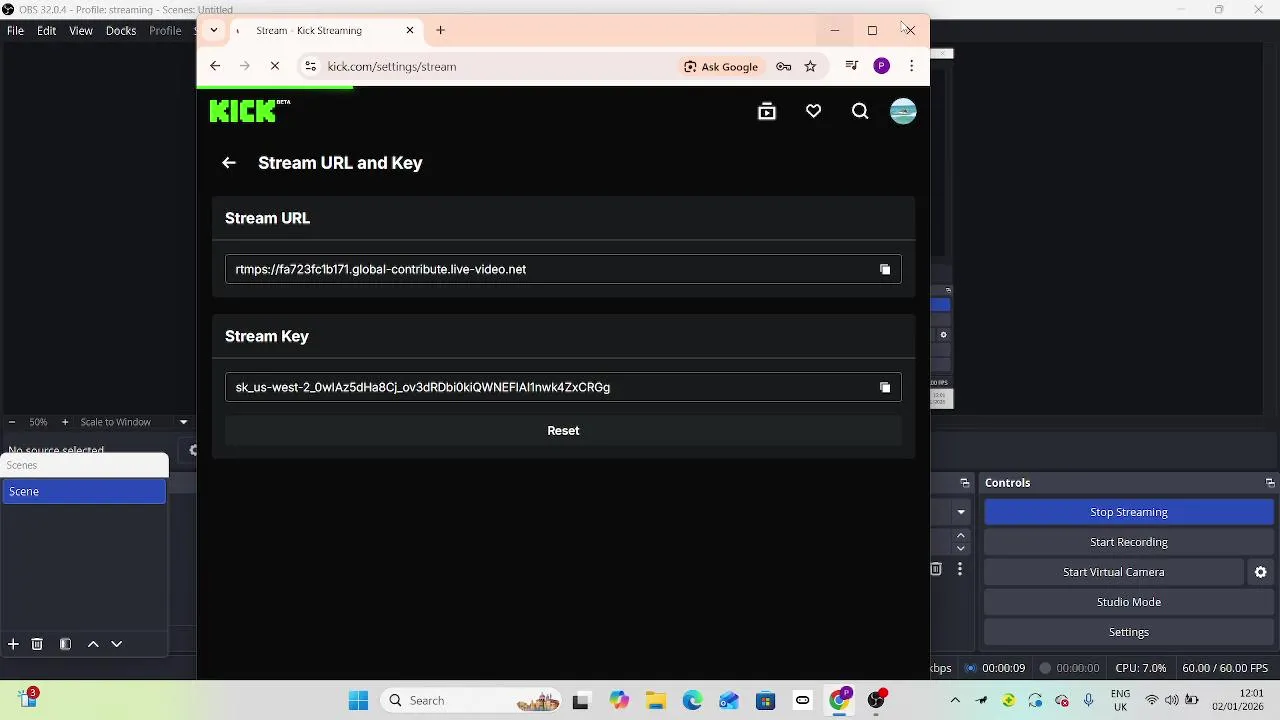This screenshot has width=1280, height=720.
Task: Move scene up in OBS Scenes dock
Action: (93, 644)
